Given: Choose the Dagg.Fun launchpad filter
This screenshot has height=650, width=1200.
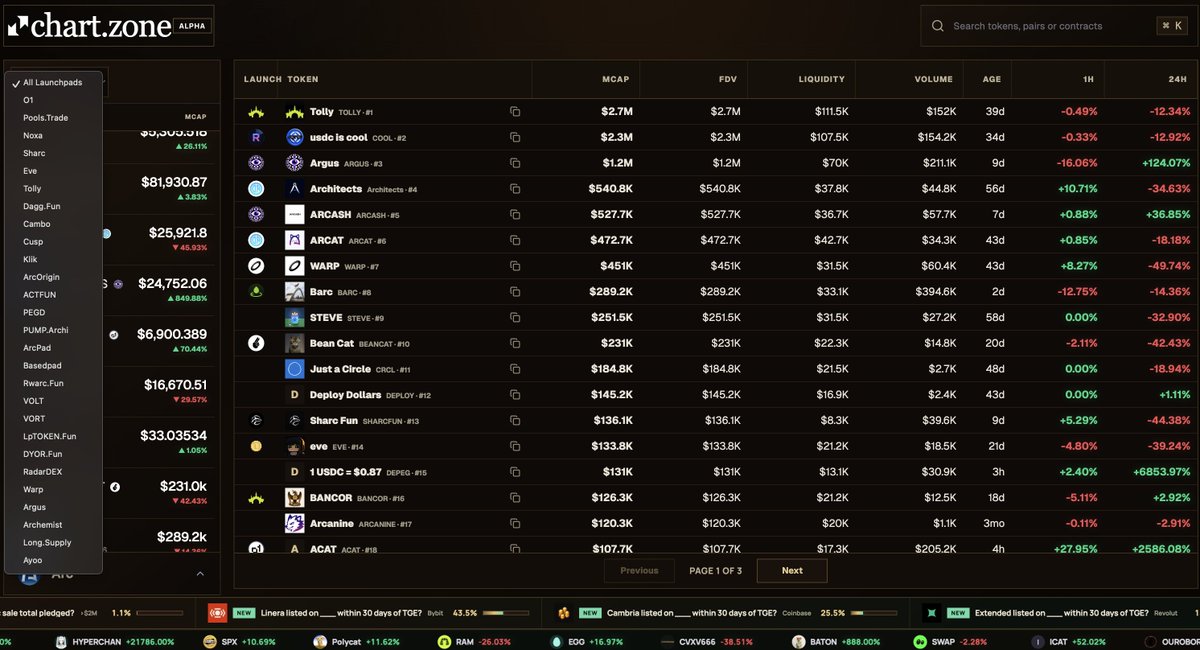Looking at the screenshot, I should (x=53, y=206).
